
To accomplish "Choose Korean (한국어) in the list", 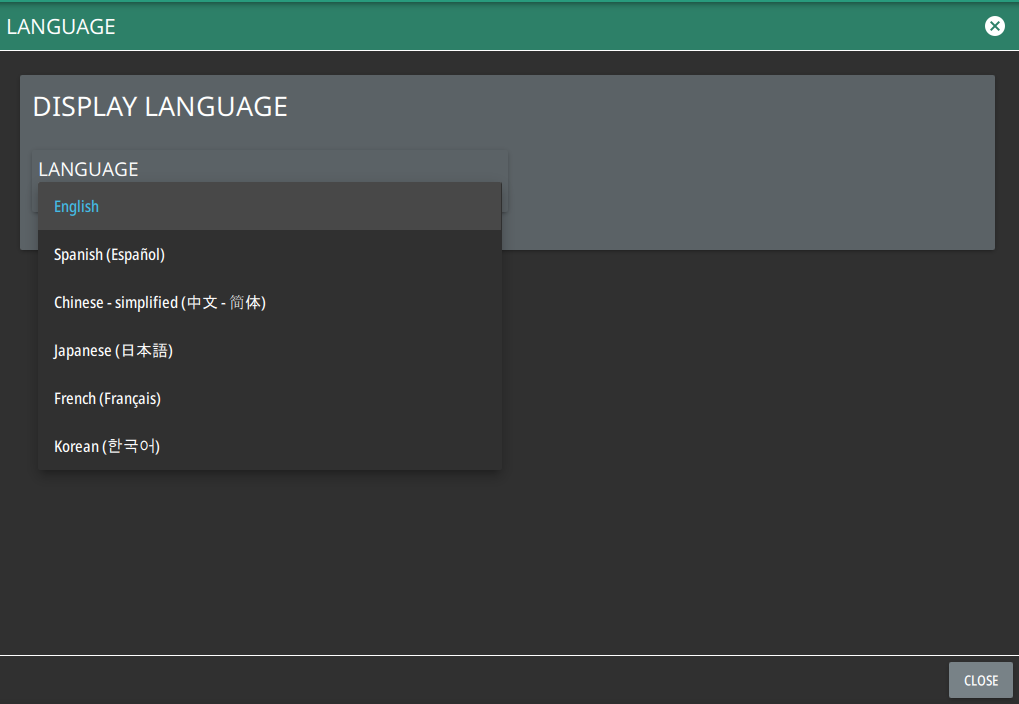I will pos(107,447).
